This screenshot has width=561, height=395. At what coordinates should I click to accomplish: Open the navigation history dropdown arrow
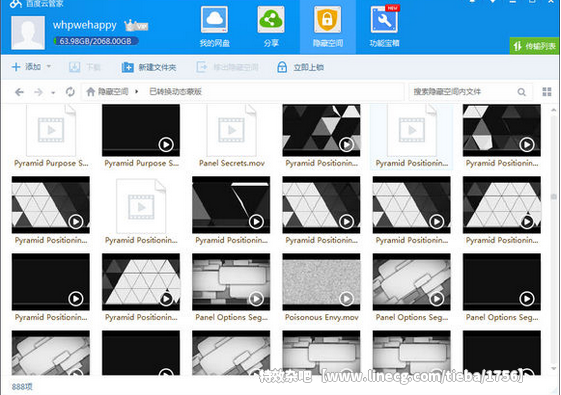(x=53, y=93)
